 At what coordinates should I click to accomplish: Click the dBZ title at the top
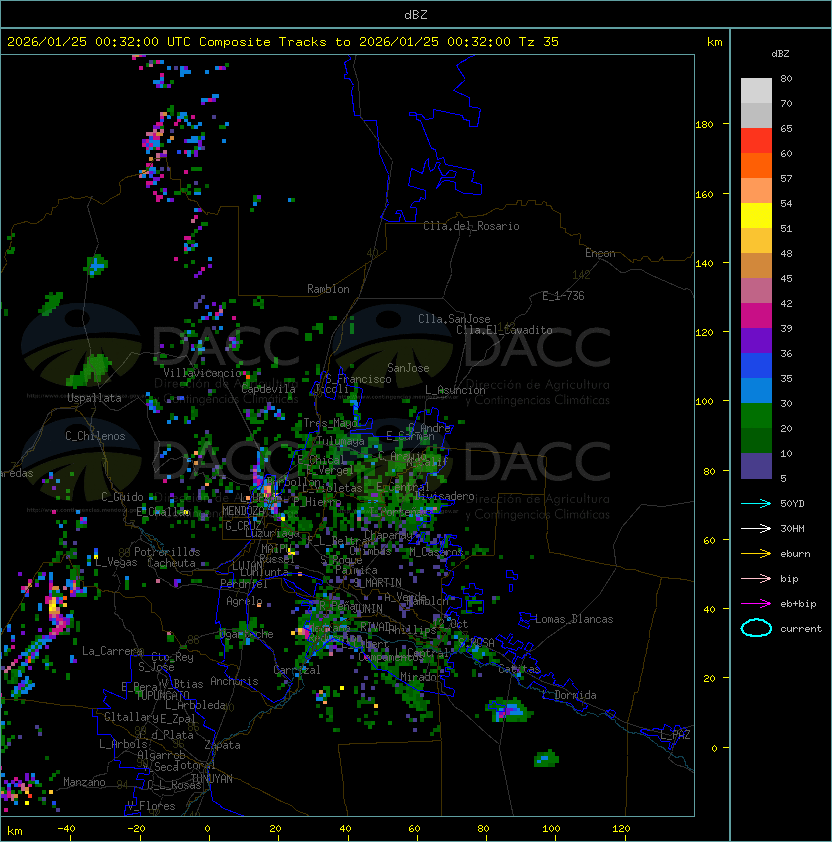click(416, 15)
